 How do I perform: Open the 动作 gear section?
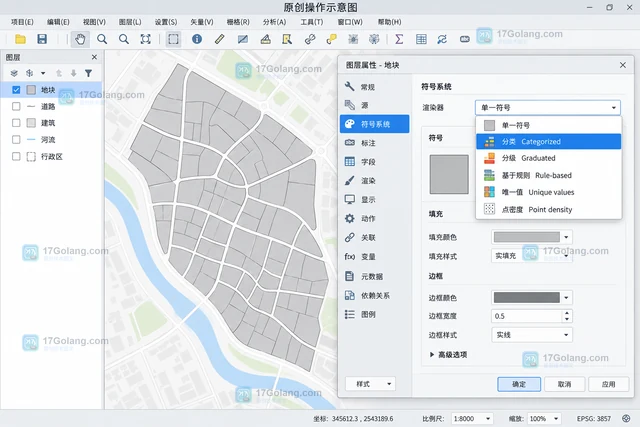tap(375, 218)
